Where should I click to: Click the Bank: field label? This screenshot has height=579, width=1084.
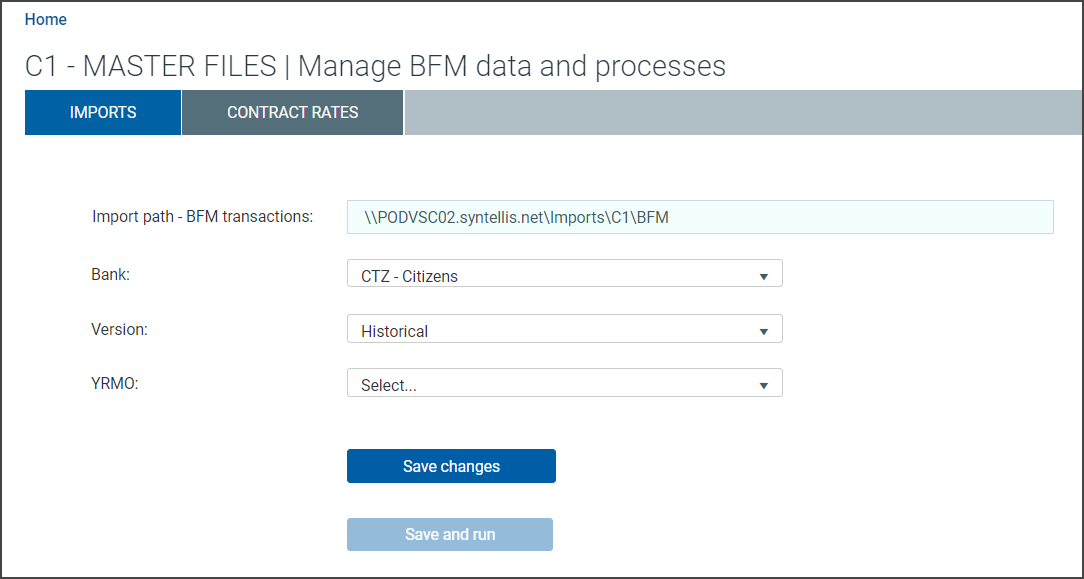[x=111, y=274]
